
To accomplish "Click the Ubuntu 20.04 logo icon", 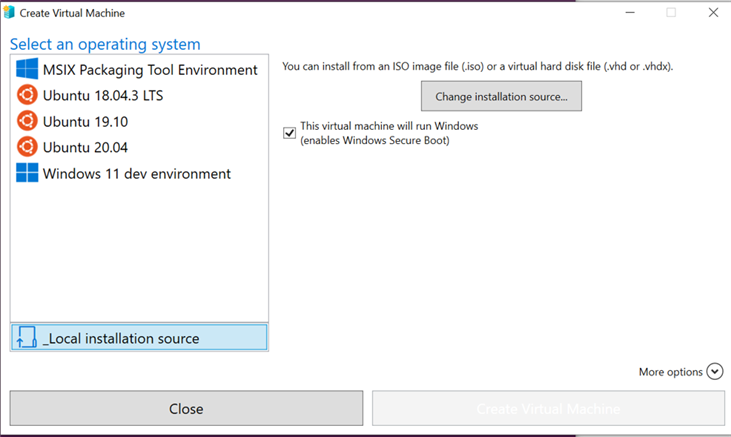I will pyautogui.click(x=27, y=147).
